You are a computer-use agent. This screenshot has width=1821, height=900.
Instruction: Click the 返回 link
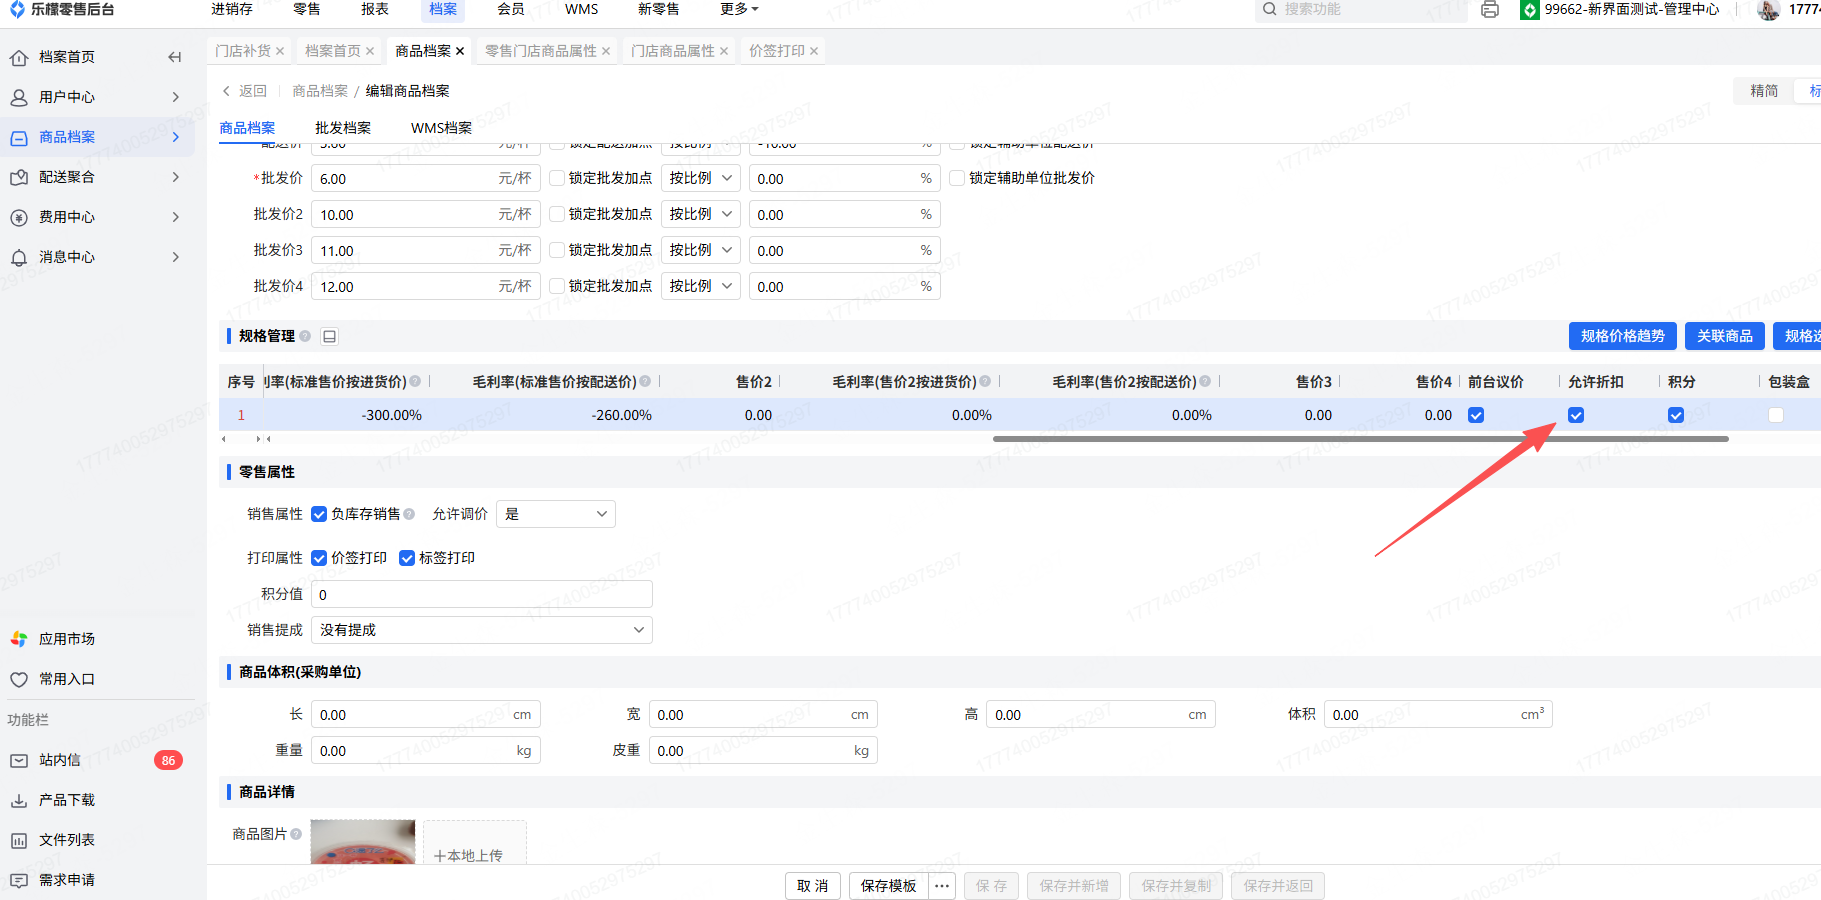[x=244, y=91]
